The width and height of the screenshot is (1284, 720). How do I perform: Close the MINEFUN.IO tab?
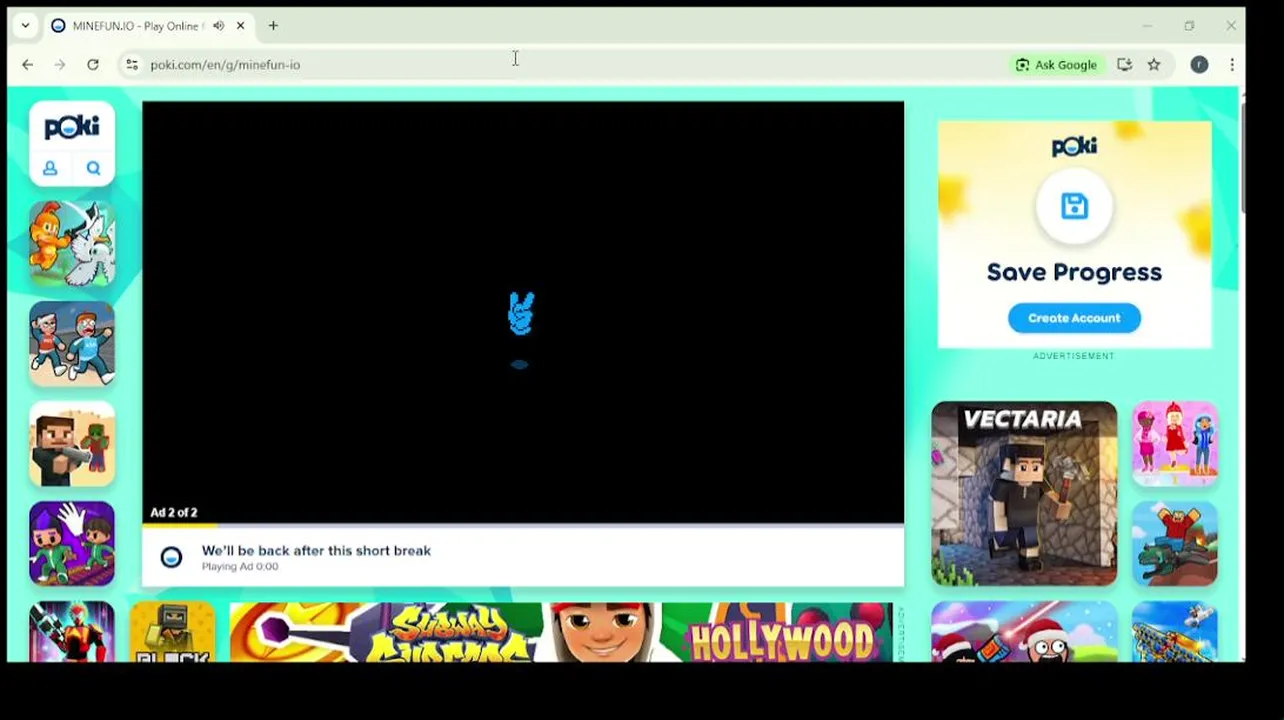tap(240, 26)
